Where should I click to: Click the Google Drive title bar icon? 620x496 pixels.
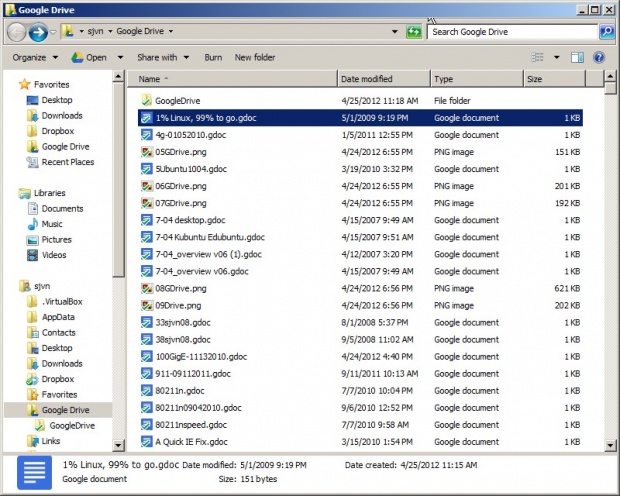coord(11,10)
